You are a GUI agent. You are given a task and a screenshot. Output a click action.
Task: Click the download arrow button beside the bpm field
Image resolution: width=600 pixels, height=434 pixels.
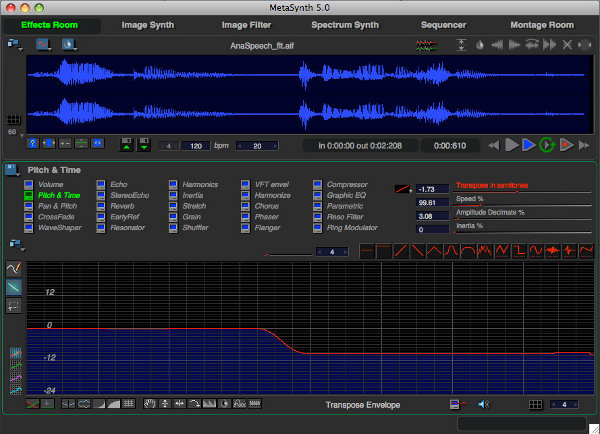pyautogui.click(x=144, y=145)
